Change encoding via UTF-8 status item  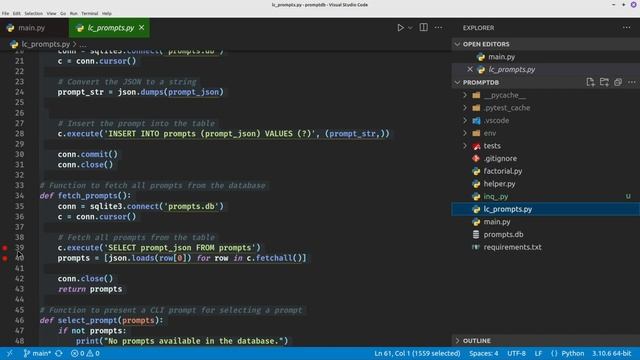click(516, 353)
